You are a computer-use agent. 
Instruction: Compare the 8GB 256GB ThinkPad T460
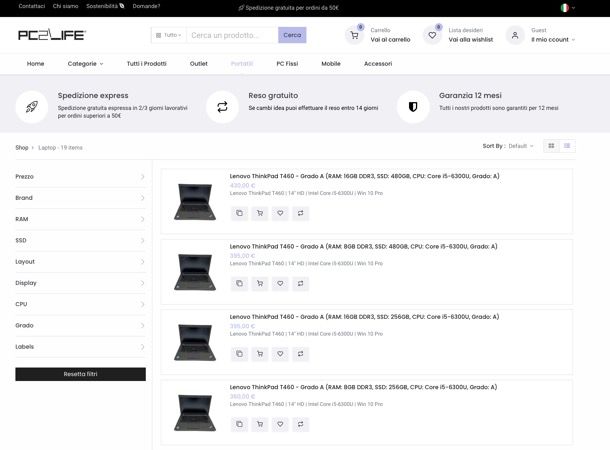(x=300, y=424)
